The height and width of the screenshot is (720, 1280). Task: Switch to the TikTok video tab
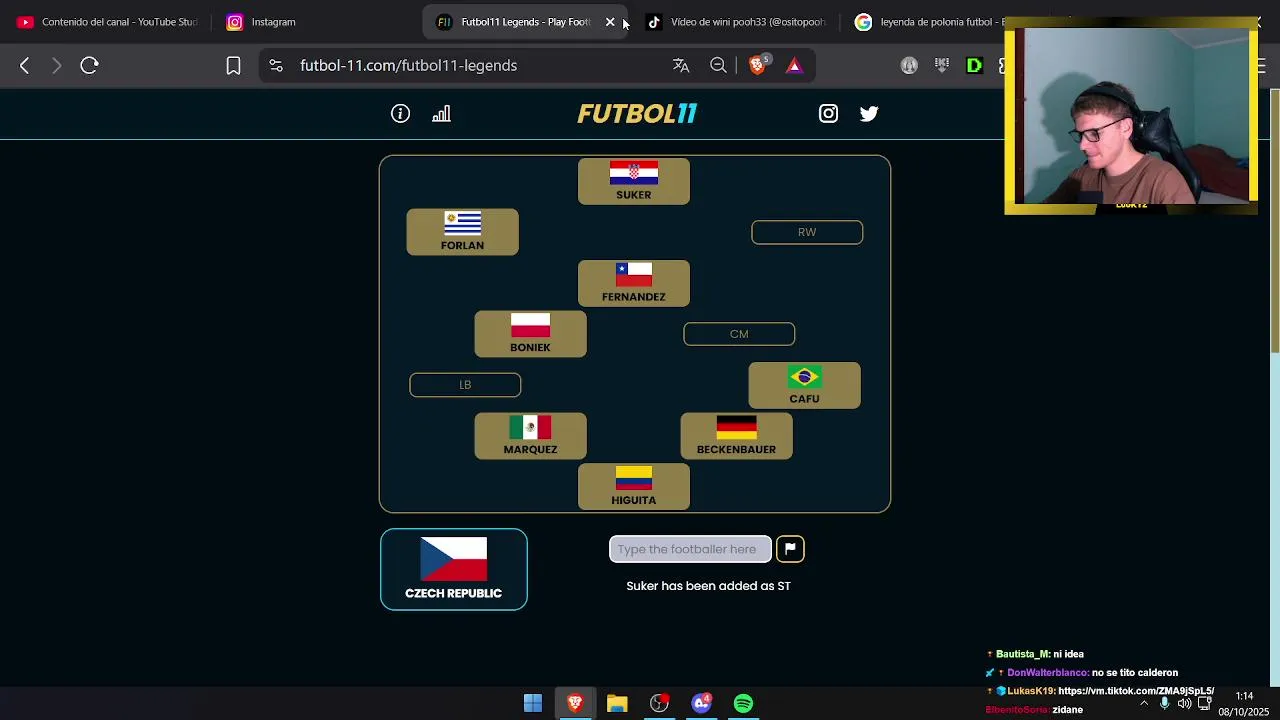click(736, 22)
